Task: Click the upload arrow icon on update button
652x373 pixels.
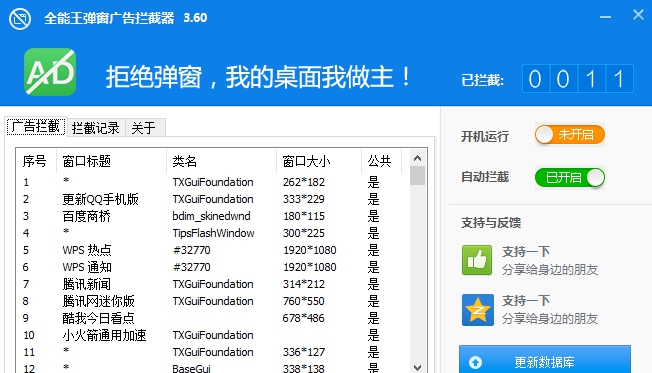Action: tap(475, 363)
